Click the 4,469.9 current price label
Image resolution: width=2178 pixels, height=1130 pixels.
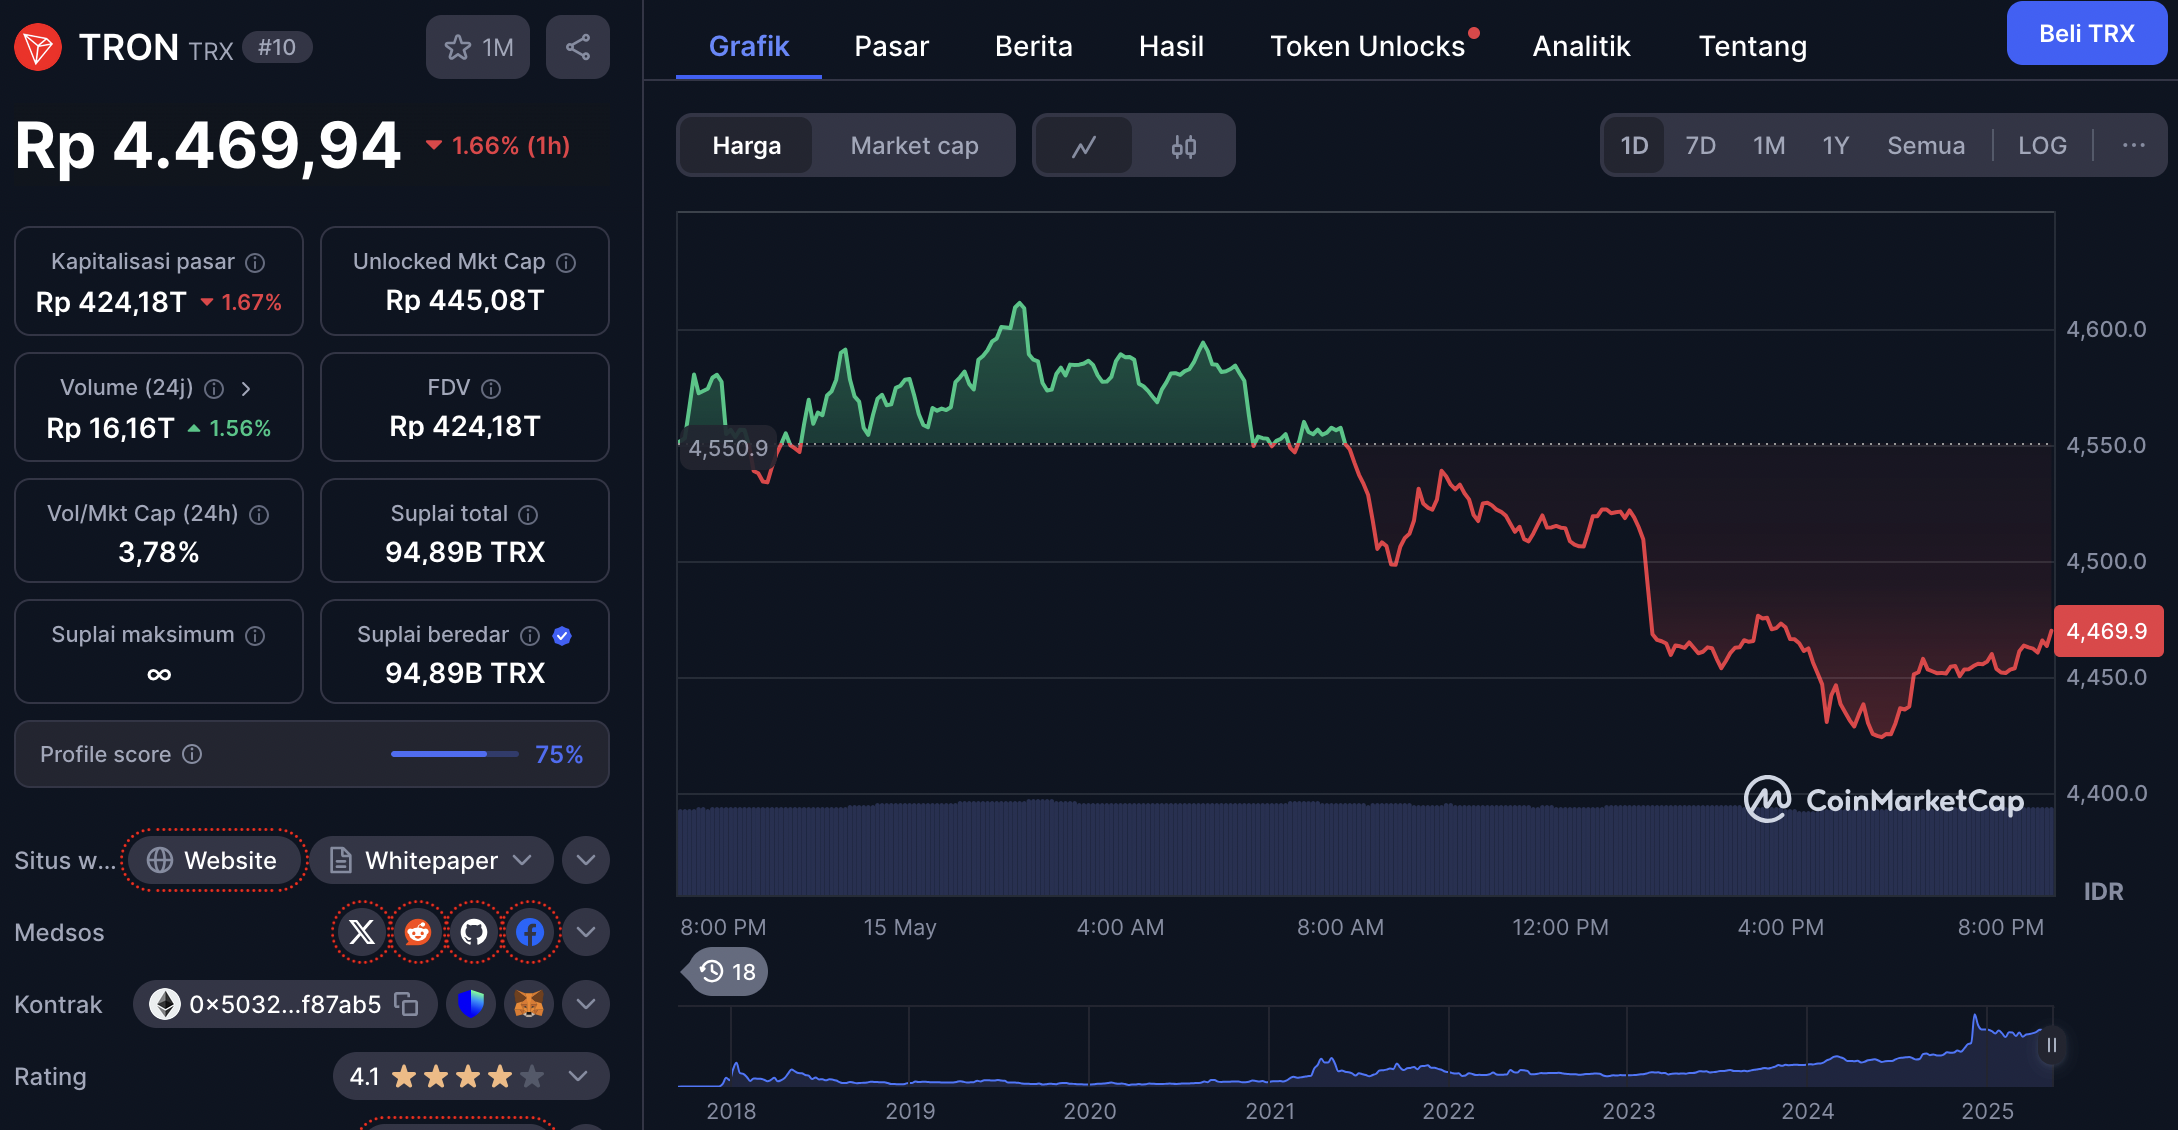point(2107,631)
